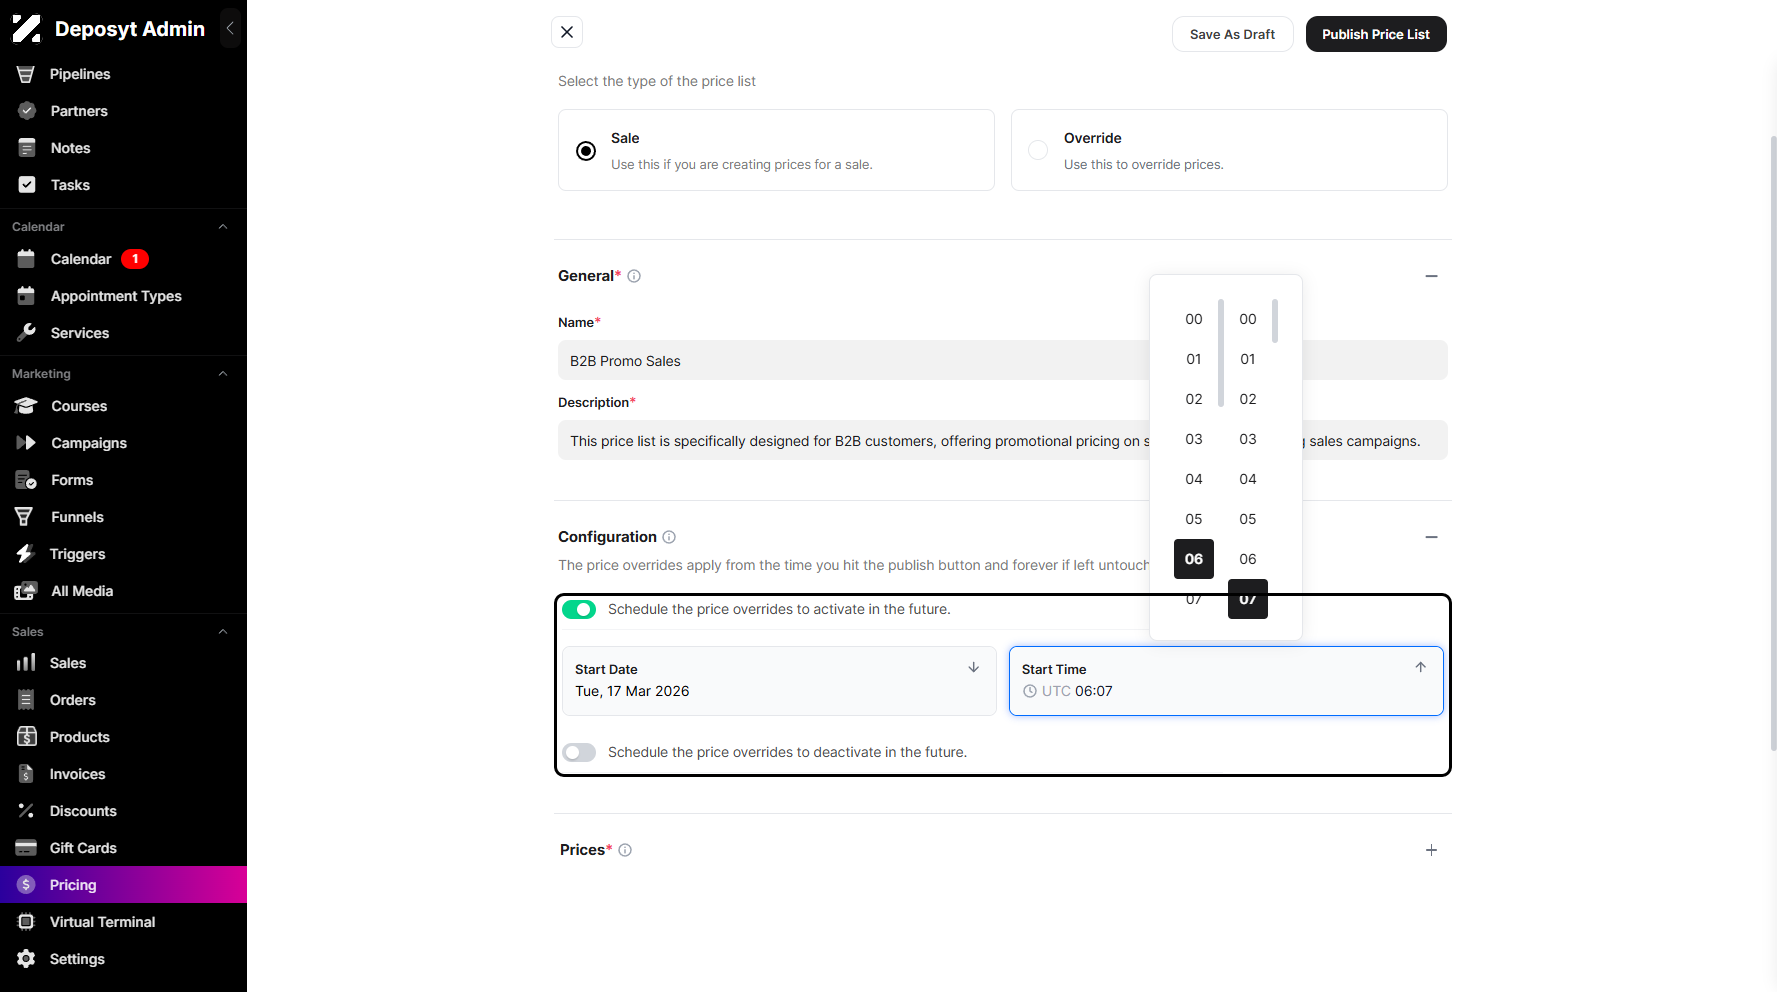Turn off the schedule activation toggle
1777x992 pixels.
point(579,609)
